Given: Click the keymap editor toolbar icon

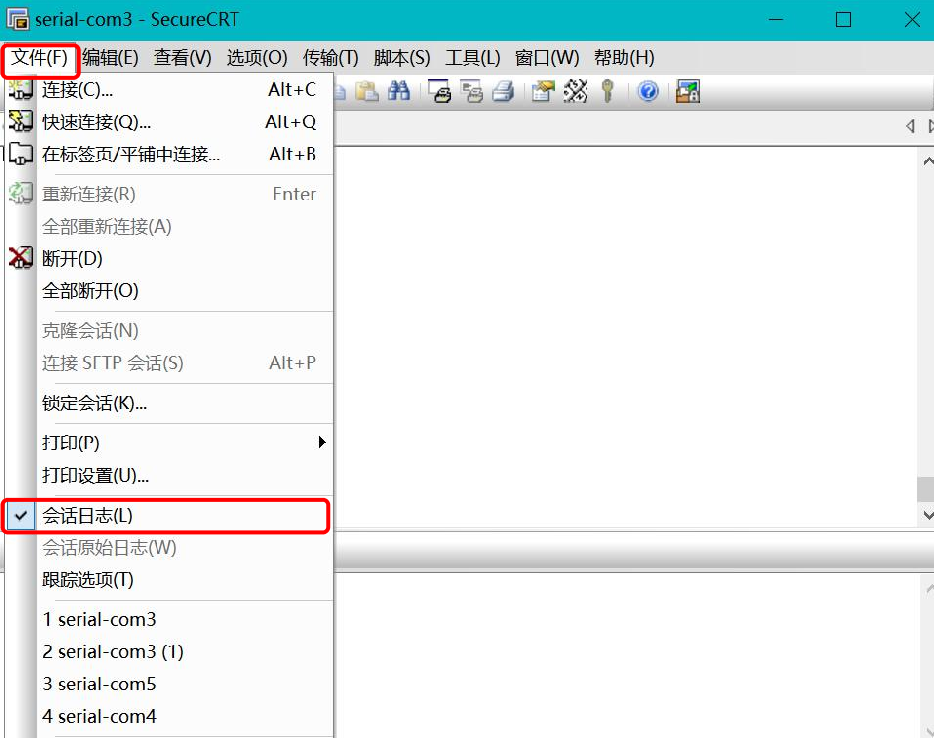Looking at the screenshot, I should pyautogui.click(x=575, y=91).
